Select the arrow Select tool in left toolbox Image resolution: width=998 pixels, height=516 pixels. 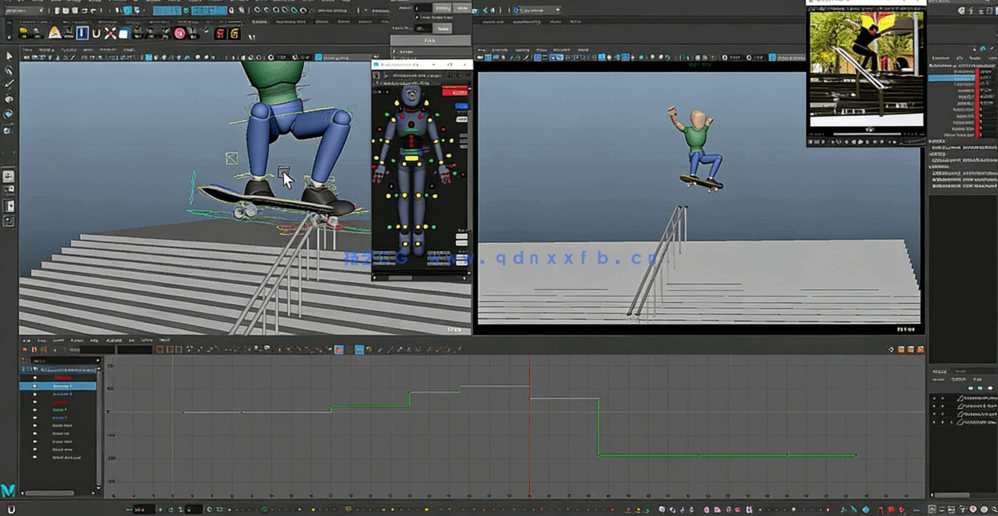click(x=9, y=57)
